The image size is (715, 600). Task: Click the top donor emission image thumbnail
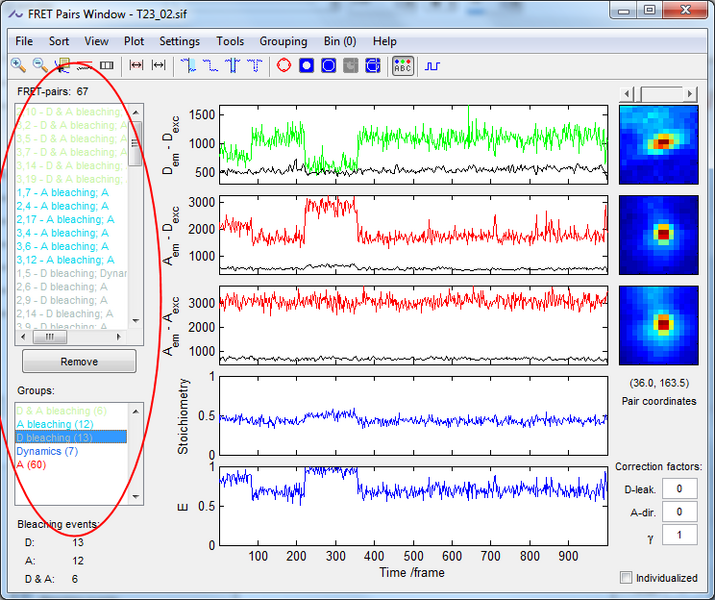(x=661, y=144)
